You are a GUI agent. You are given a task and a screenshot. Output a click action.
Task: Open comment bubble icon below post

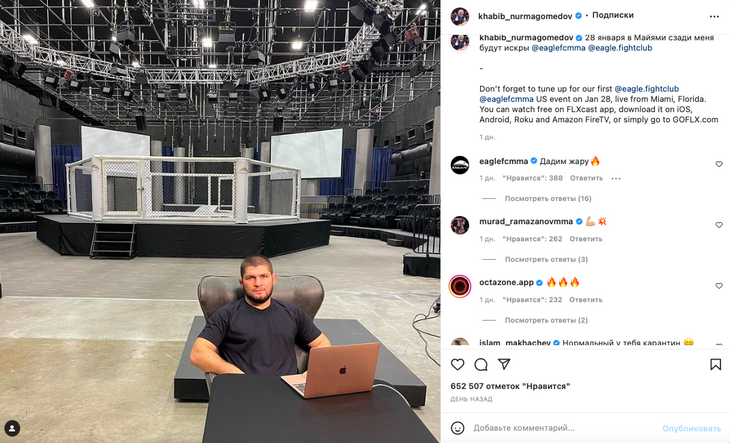pyautogui.click(x=481, y=364)
